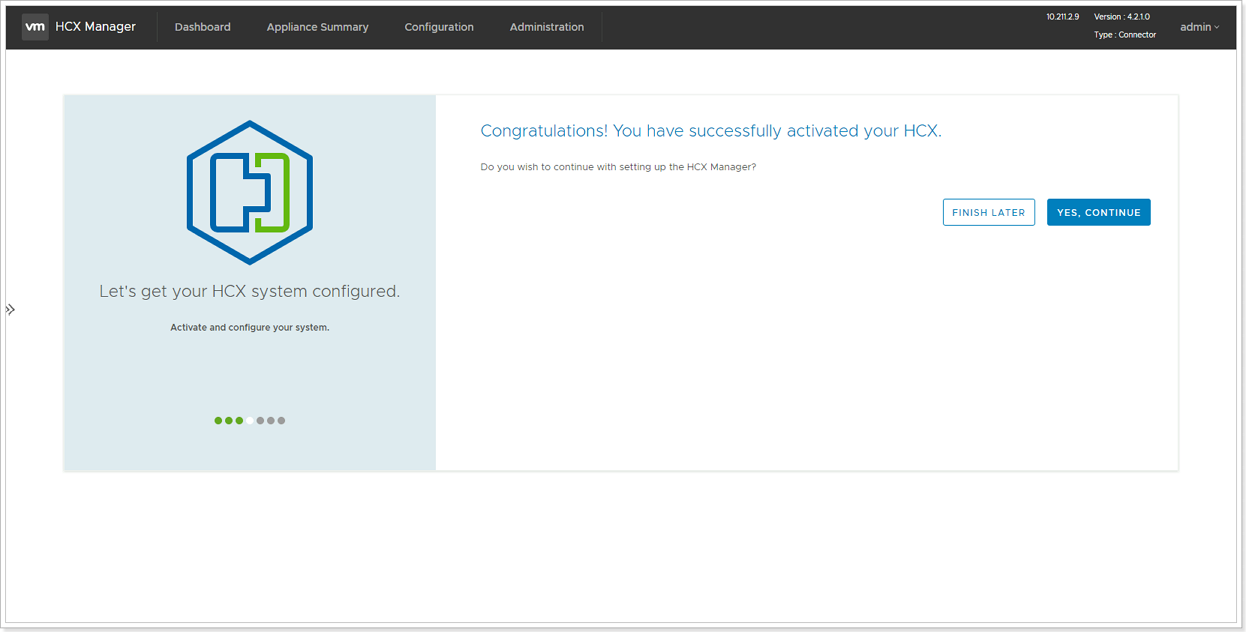Open the Configuration menu

(439, 27)
